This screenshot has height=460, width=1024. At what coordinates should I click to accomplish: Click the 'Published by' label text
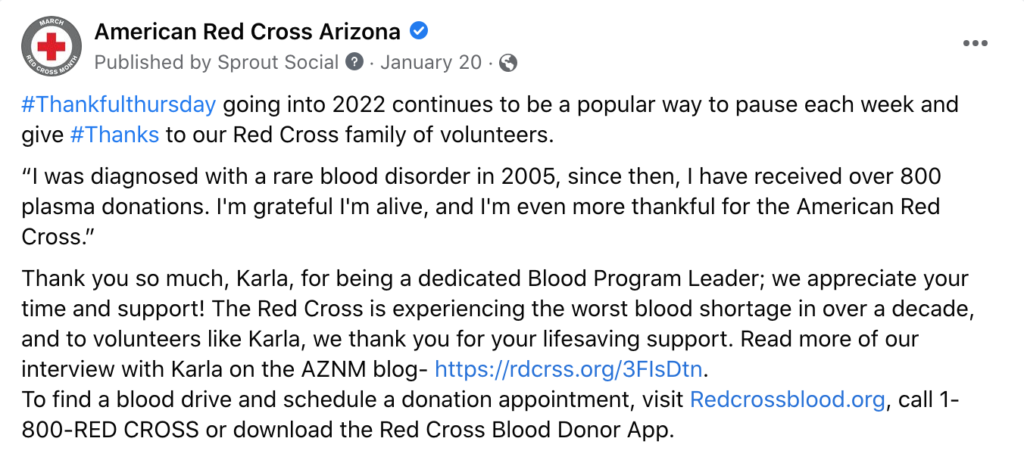[x=152, y=63]
